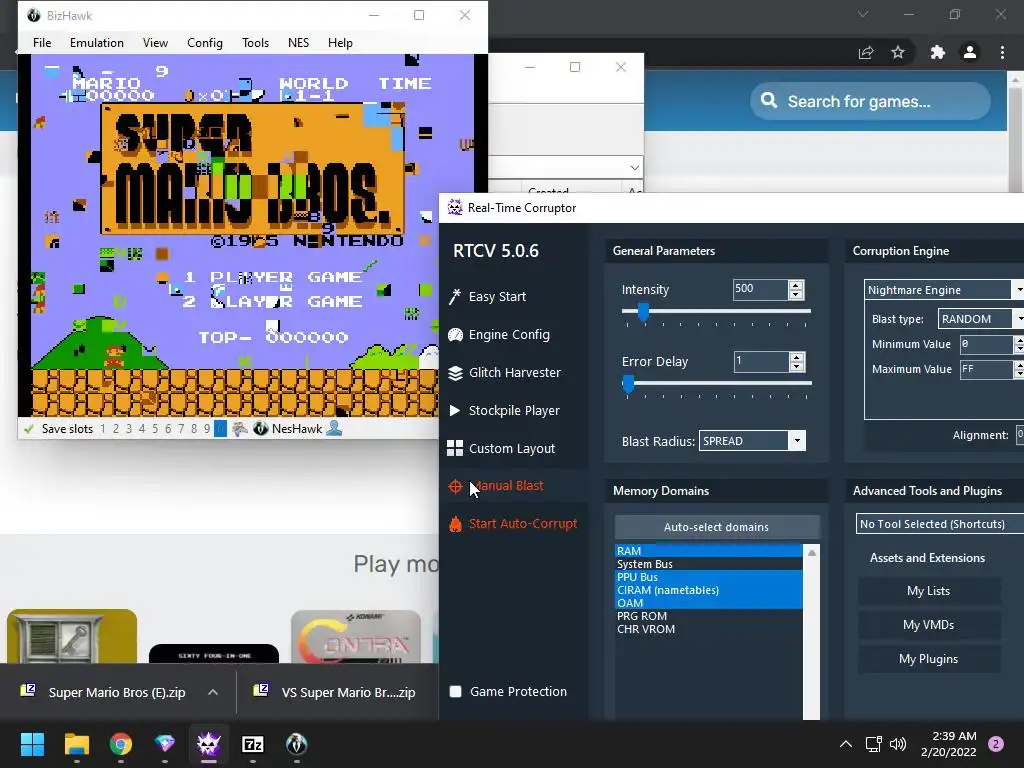Click the Error Delay slider handle
Screen dimensions: 1024x768
[x=628, y=384]
